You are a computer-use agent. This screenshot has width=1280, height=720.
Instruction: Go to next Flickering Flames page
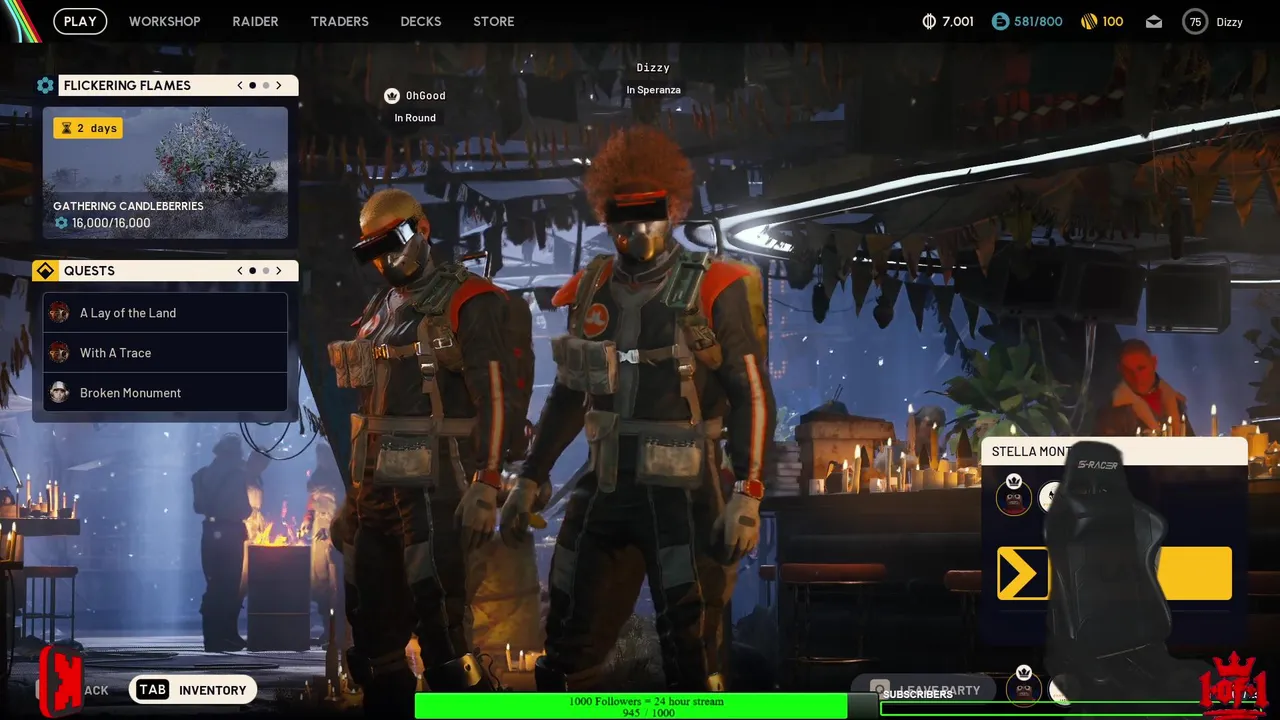(279, 86)
